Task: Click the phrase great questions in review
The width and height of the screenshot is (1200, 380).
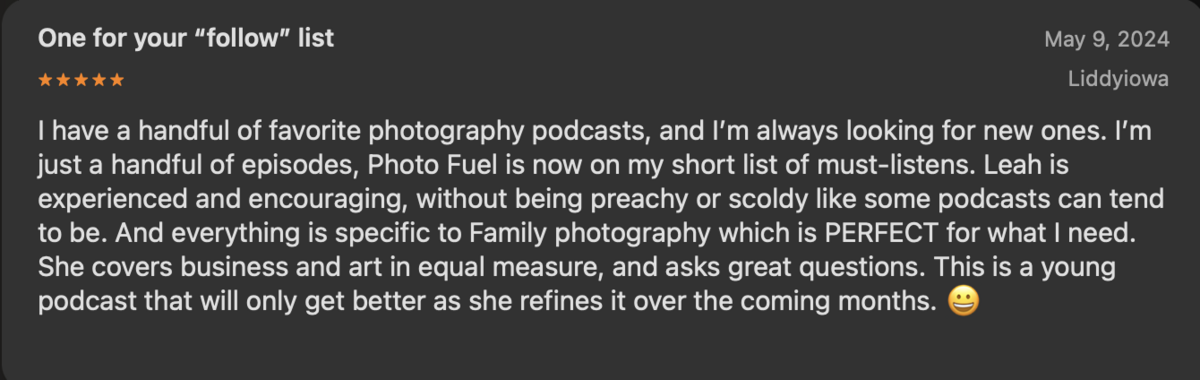Action: click(x=826, y=268)
